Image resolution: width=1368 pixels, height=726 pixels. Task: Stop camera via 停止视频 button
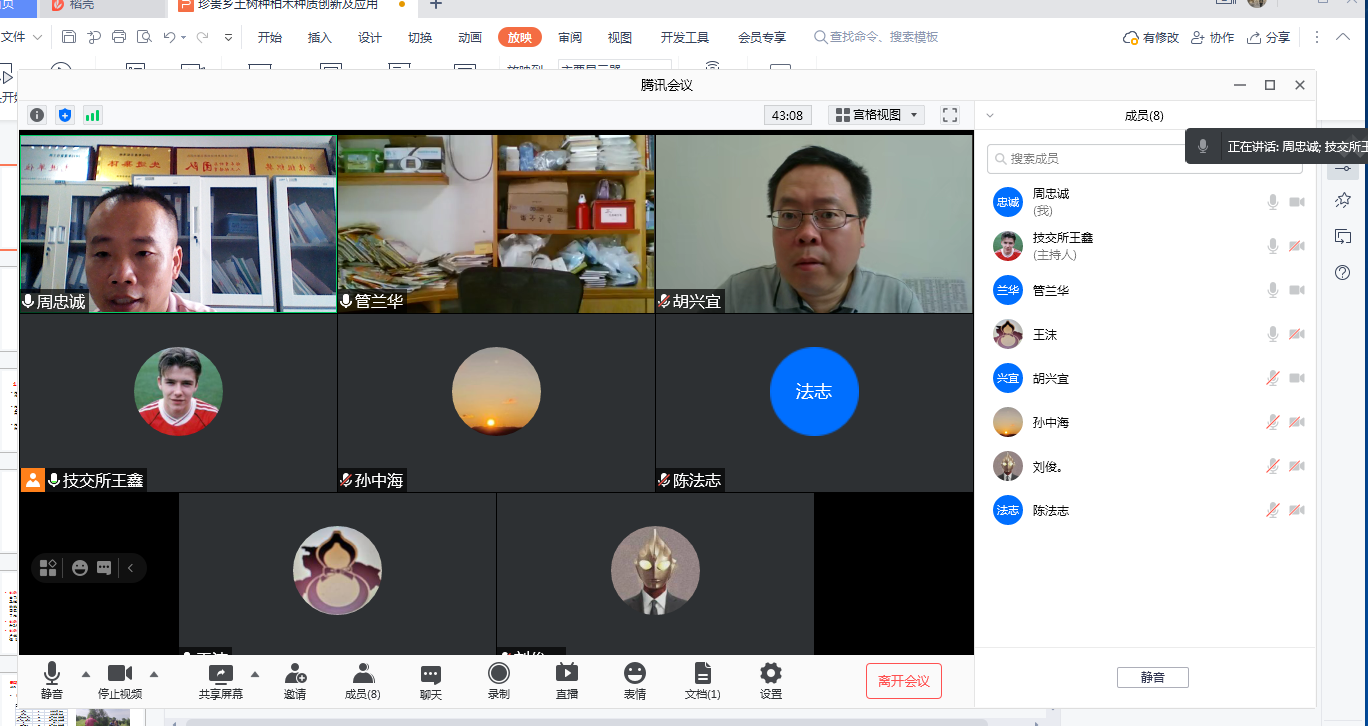120,680
